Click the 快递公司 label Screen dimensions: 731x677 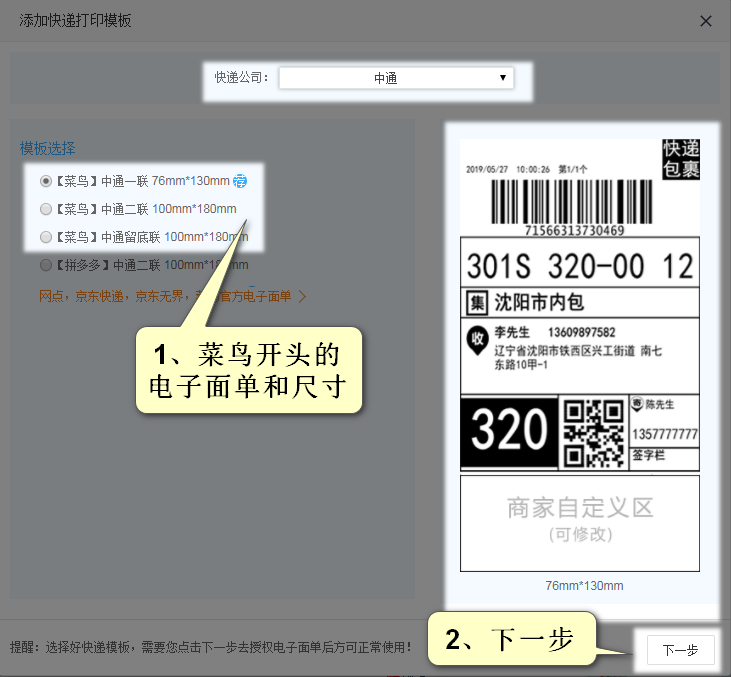point(241,77)
